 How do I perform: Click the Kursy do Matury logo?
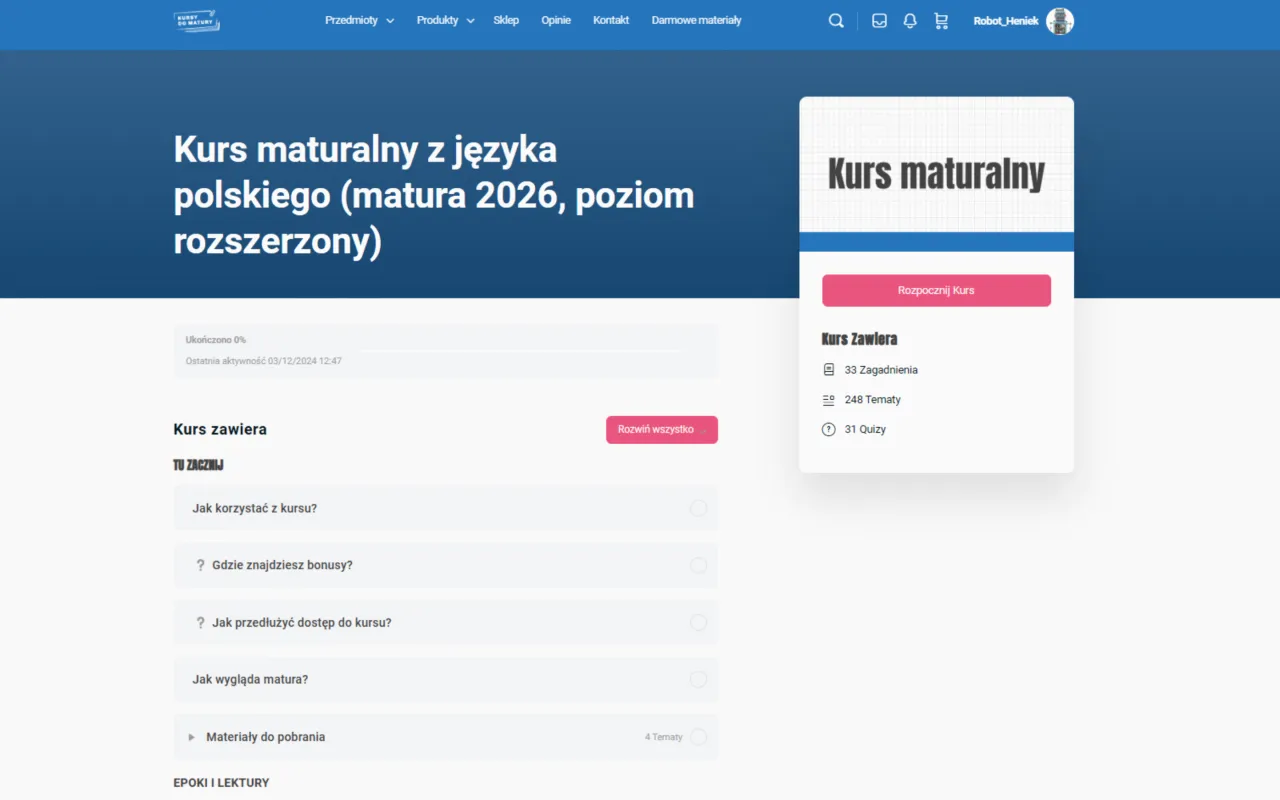click(x=196, y=21)
